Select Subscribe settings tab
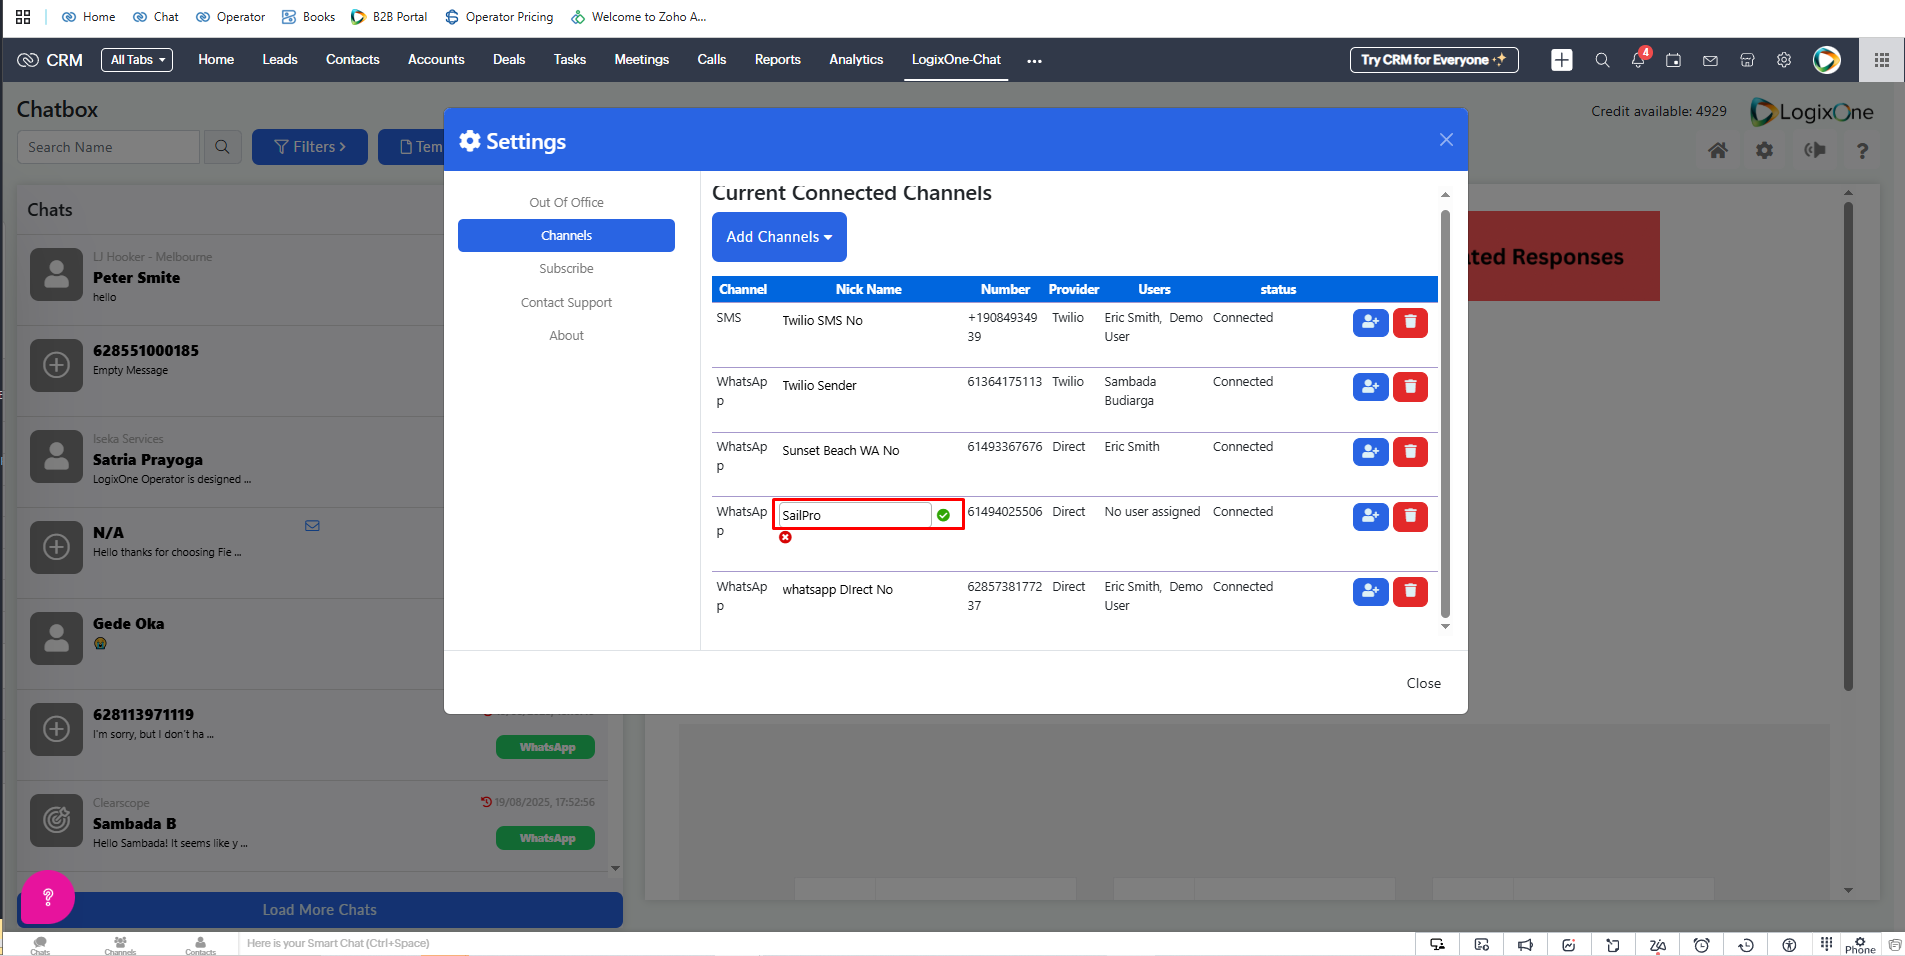This screenshot has height=956, width=1905. pyautogui.click(x=566, y=269)
